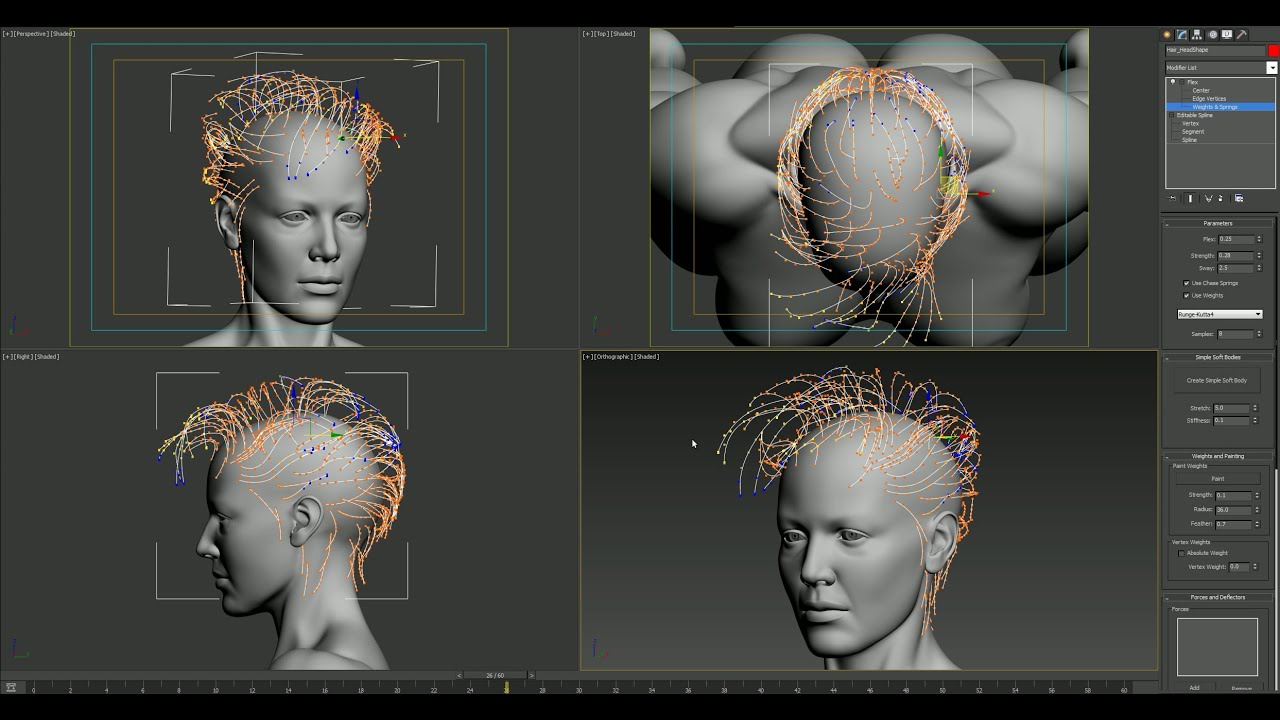Open the Display command panel tab
Image resolution: width=1280 pixels, height=720 pixels.
pyautogui.click(x=1227, y=34)
